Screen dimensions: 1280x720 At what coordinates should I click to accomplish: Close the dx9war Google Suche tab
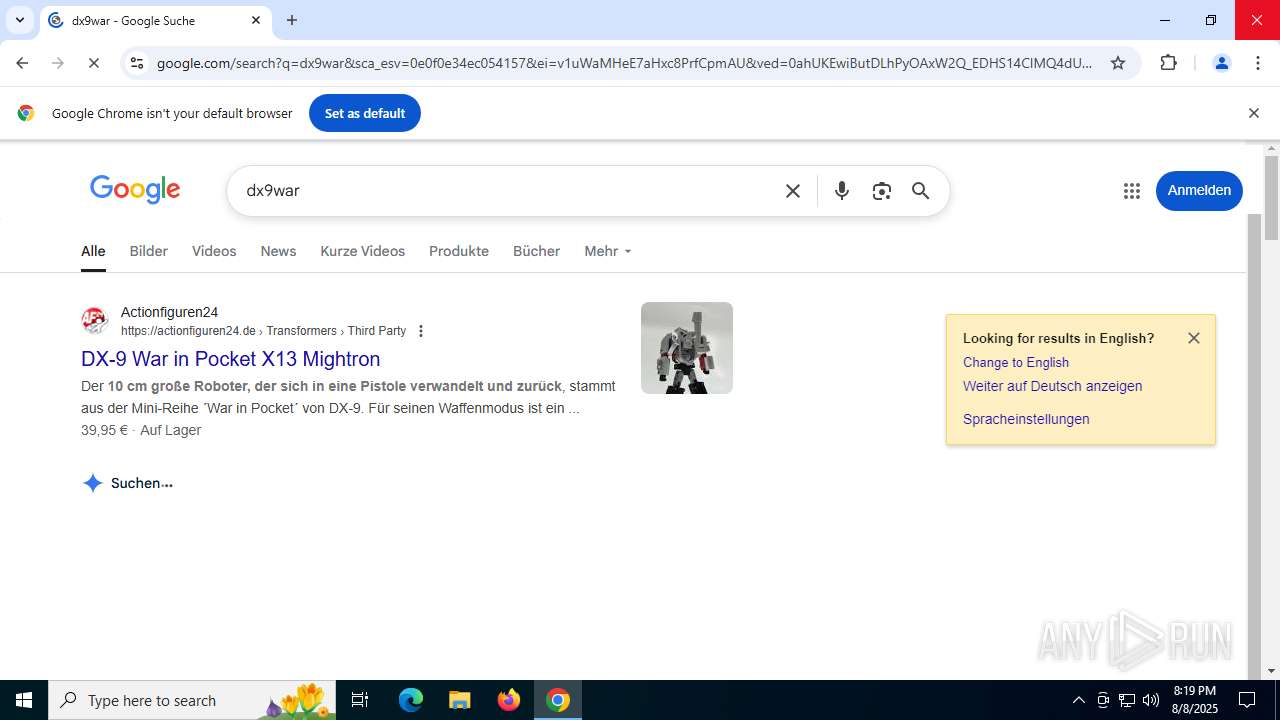256,20
